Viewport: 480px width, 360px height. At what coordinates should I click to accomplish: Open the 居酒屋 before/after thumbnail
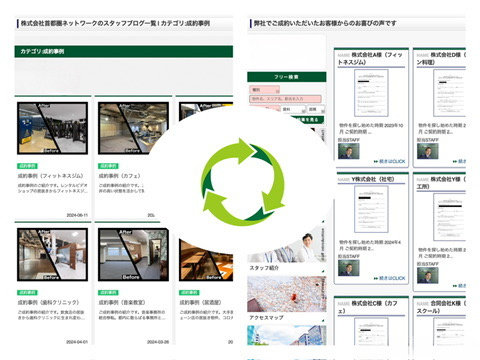click(206, 260)
